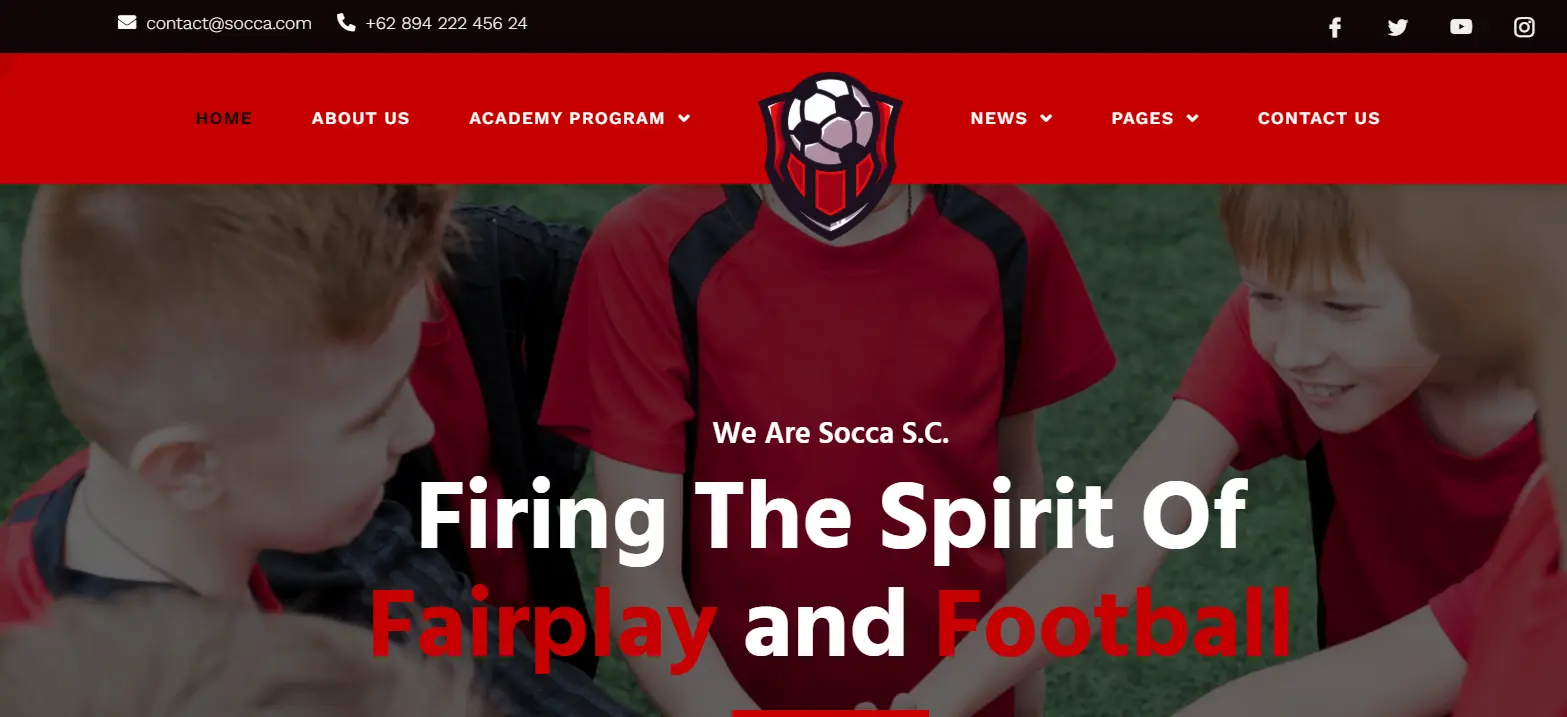Viewport: 1567px width, 717px height.
Task: Click the contact@socca.com email link
Action: pos(229,23)
